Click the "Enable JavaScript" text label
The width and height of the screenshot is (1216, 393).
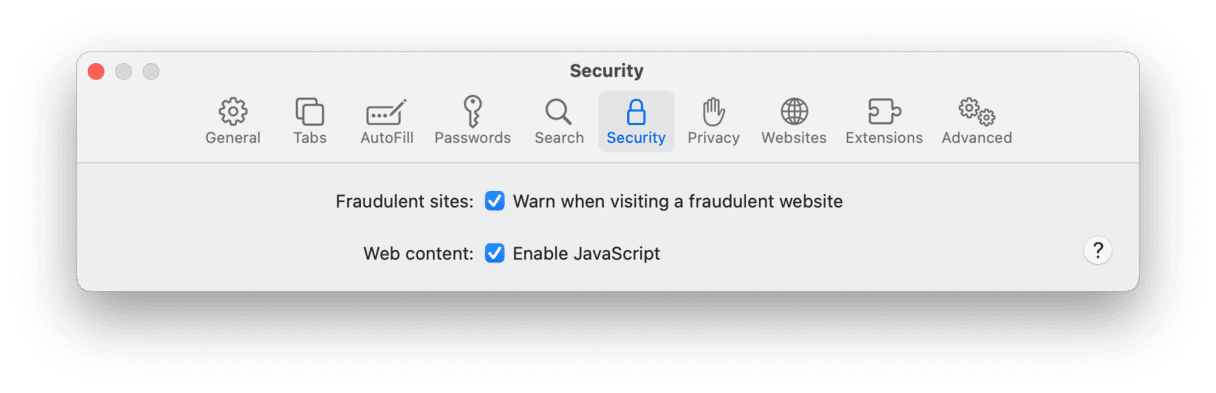pos(587,254)
